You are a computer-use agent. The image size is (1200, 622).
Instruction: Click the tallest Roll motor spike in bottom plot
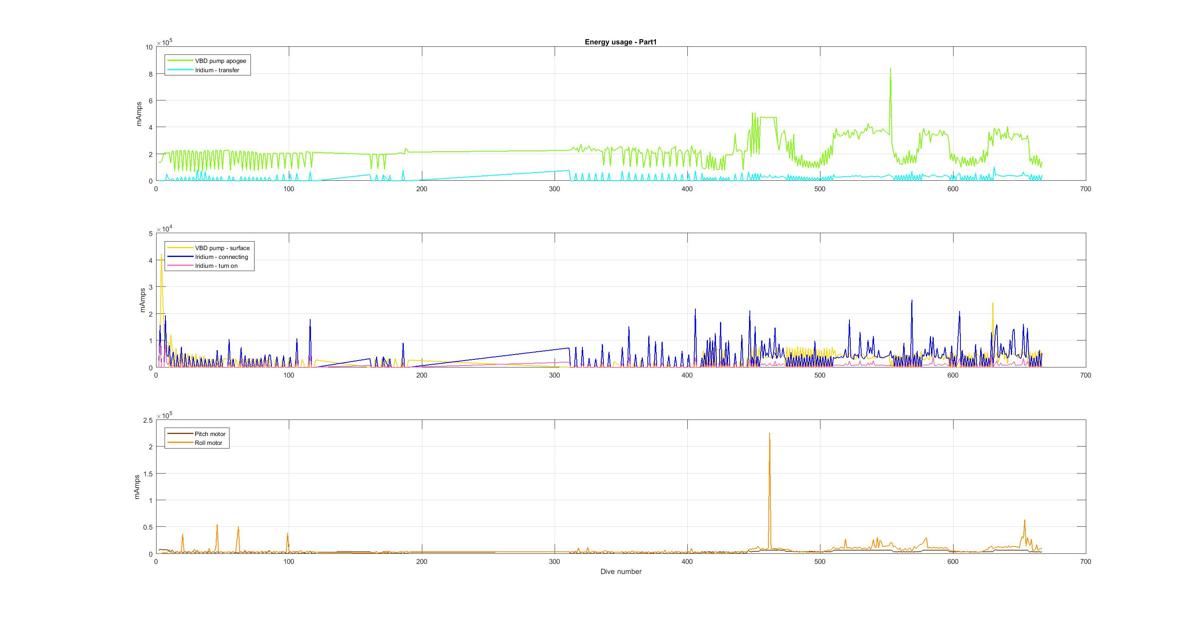click(769, 436)
